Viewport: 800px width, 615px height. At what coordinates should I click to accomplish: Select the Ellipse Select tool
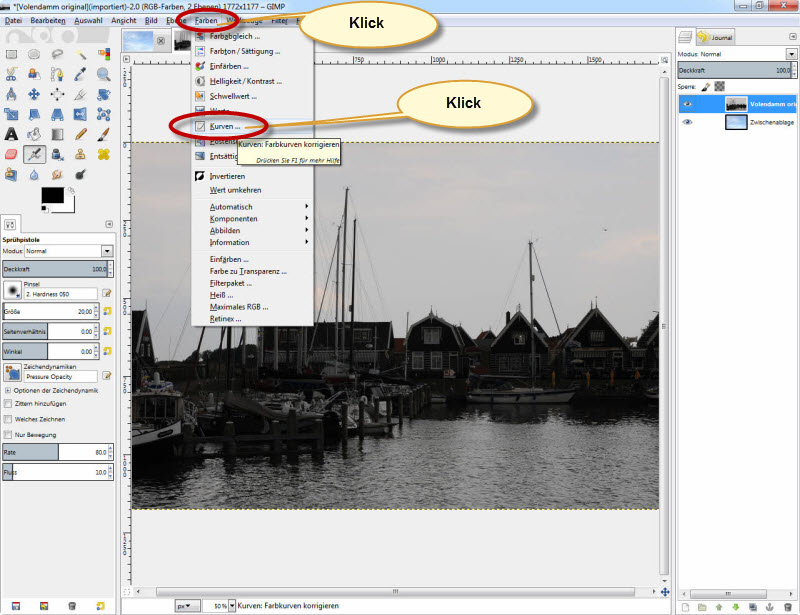34,54
